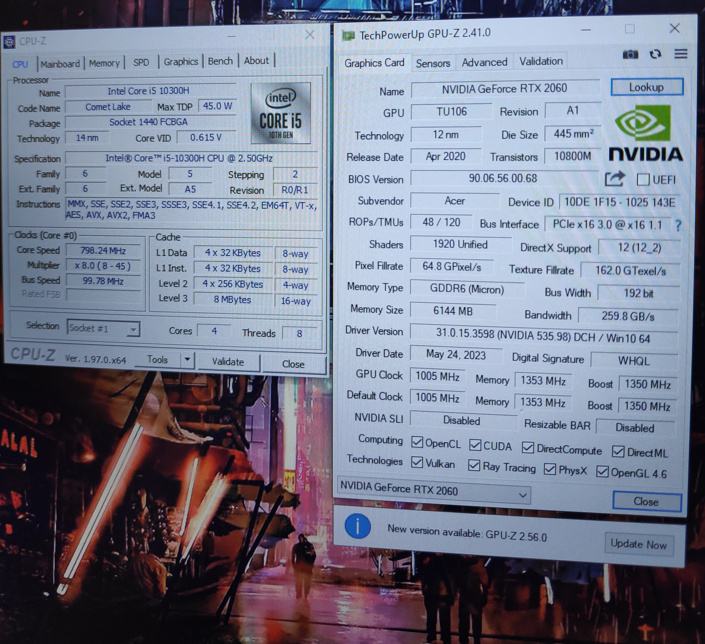
Task: Toggle the Vulkan checkbox
Action: [x=417, y=462]
